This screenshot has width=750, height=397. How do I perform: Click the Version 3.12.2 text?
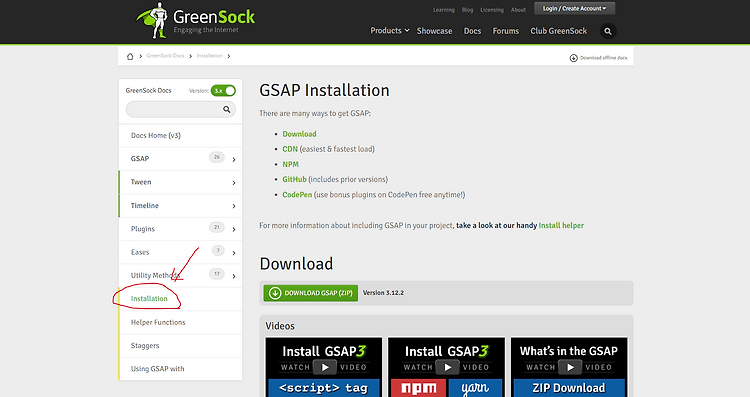[x=383, y=293]
